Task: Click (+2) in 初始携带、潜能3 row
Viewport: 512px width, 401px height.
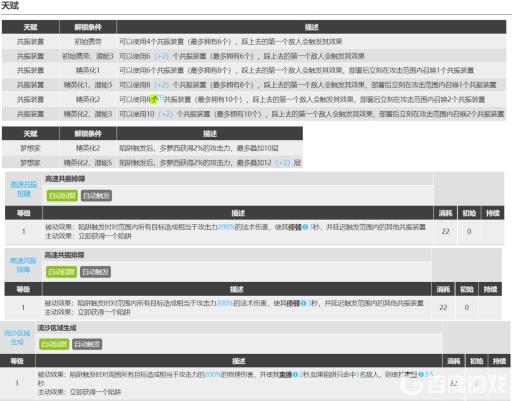Action: point(162,56)
